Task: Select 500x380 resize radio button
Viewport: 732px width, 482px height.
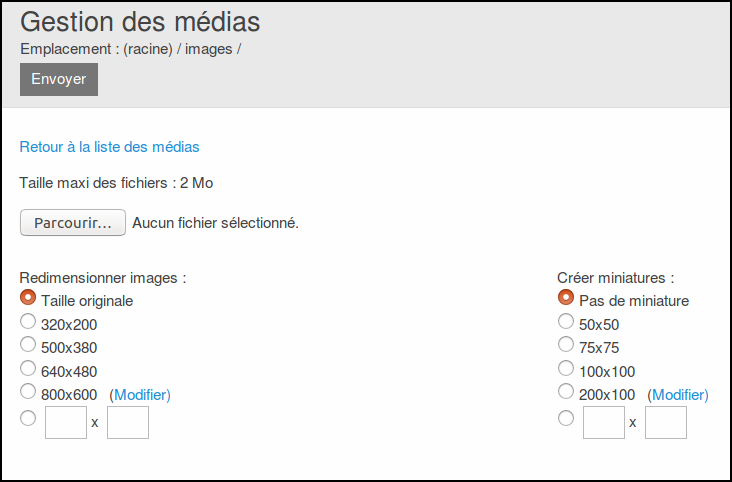Action: click(x=28, y=345)
